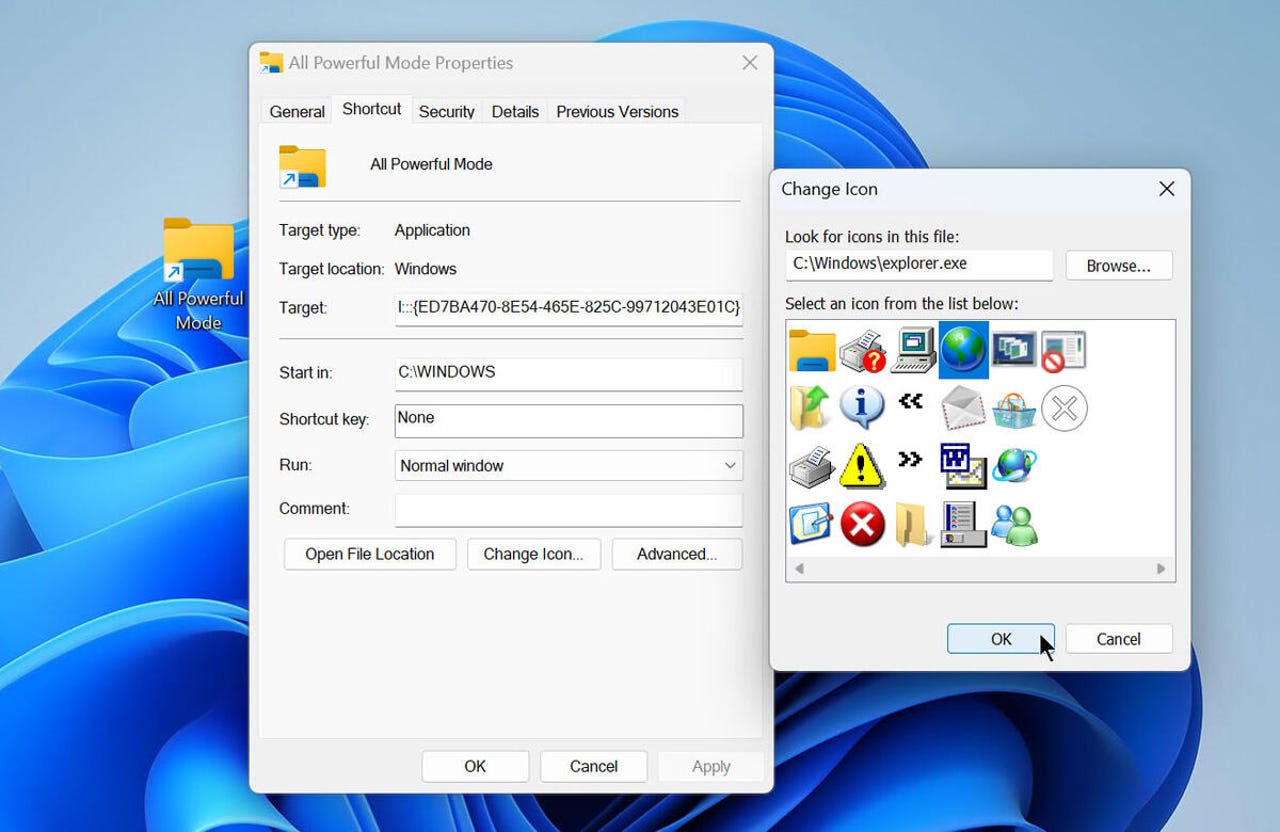The width and height of the screenshot is (1280, 832).
Task: Click the icon file path field
Action: (x=919, y=265)
